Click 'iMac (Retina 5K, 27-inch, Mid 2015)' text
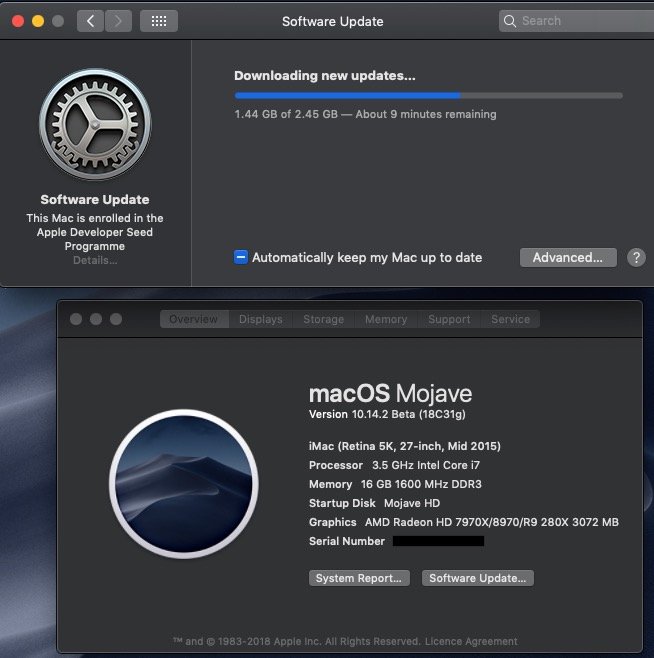The height and width of the screenshot is (658, 654). pyautogui.click(x=405, y=446)
